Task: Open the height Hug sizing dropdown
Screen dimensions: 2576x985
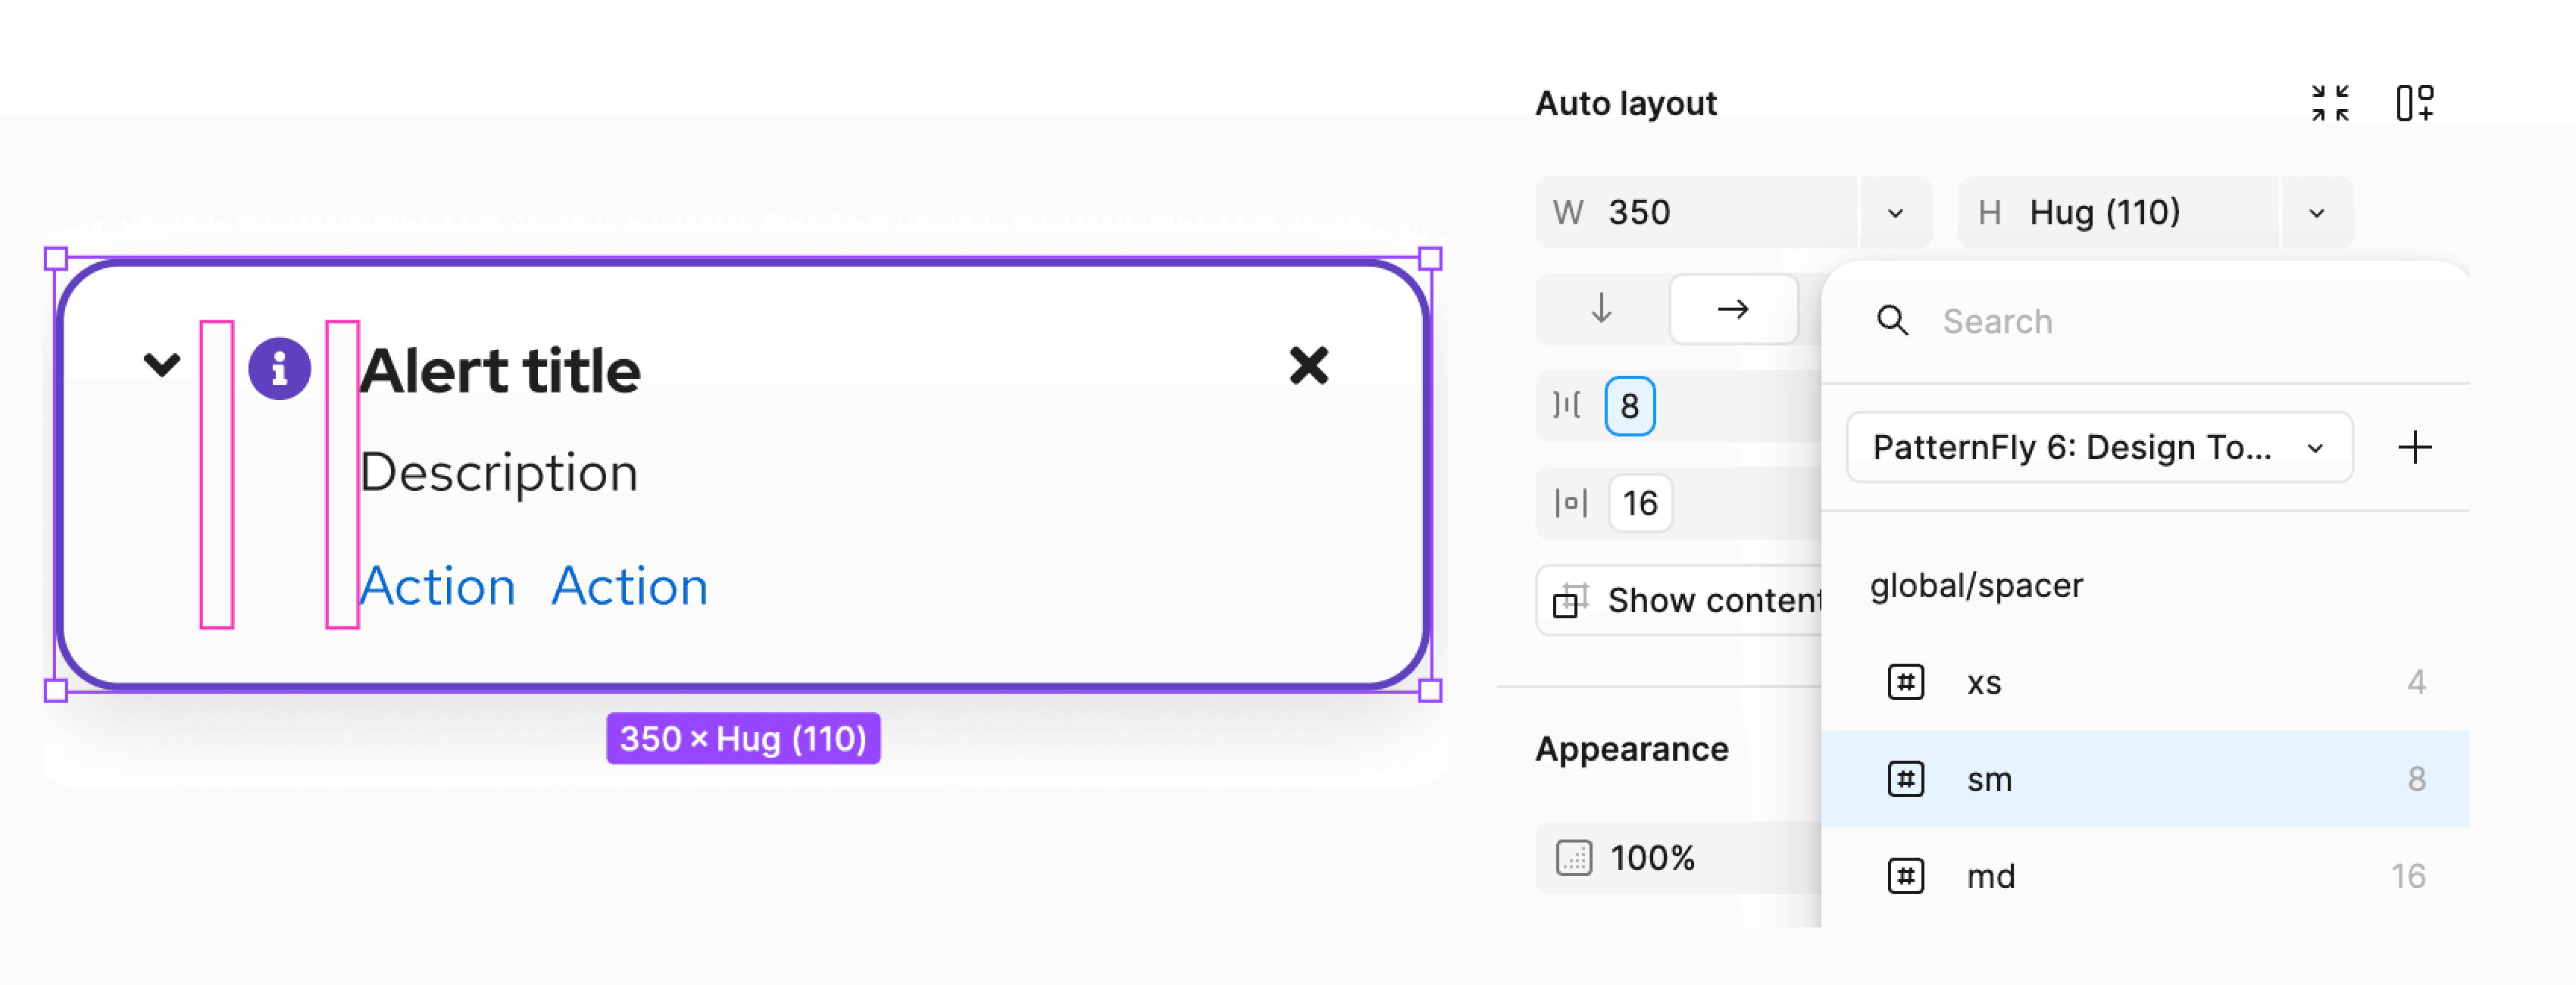Action: [2316, 213]
